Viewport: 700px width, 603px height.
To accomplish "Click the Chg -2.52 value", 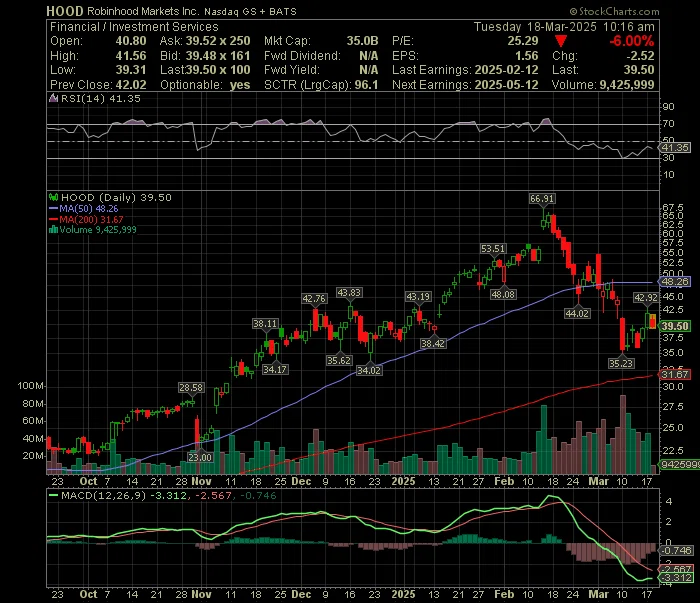I will [x=640, y=56].
